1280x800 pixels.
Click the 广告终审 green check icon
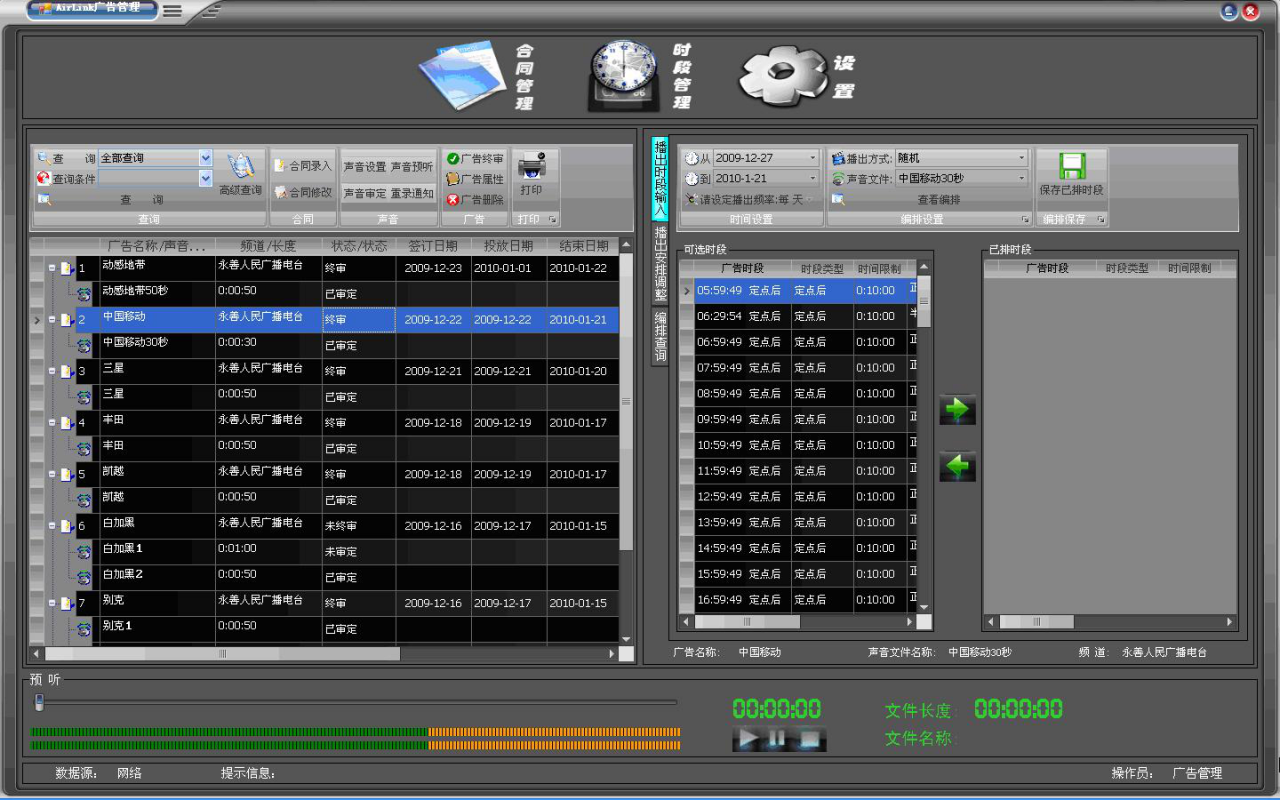(x=453, y=159)
